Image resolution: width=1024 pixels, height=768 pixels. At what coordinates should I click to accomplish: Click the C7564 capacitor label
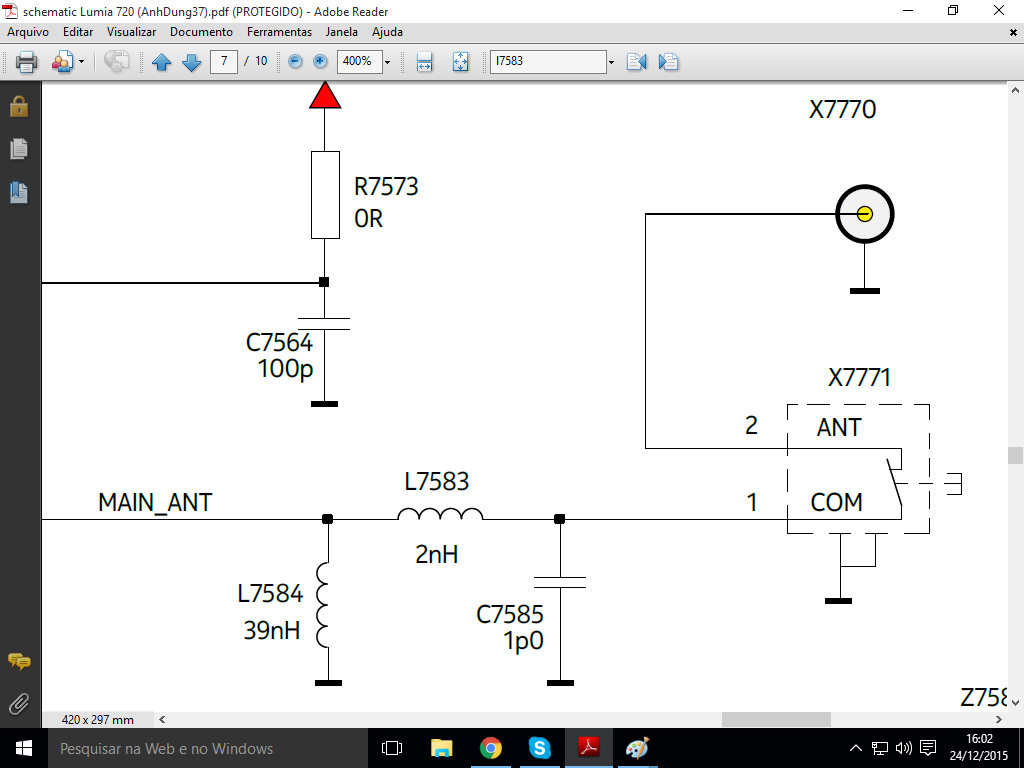tap(279, 343)
